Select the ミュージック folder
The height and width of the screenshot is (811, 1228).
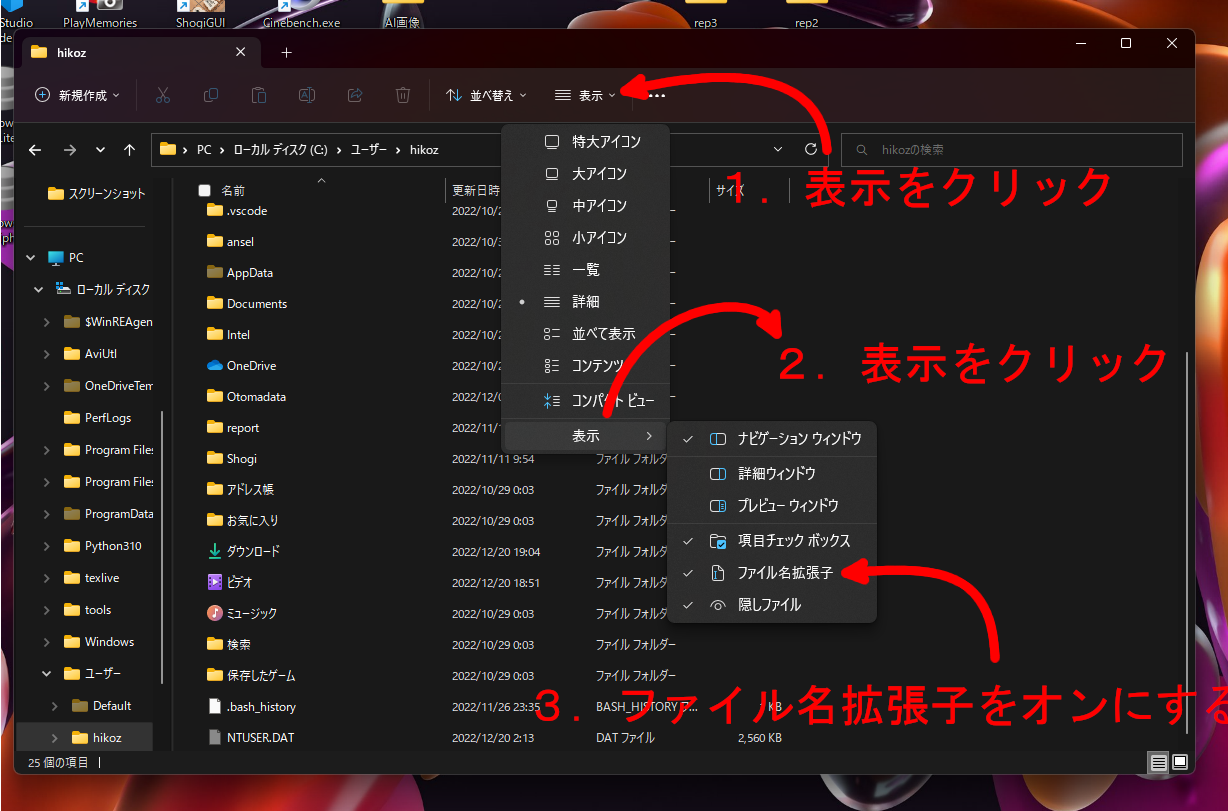click(241, 613)
